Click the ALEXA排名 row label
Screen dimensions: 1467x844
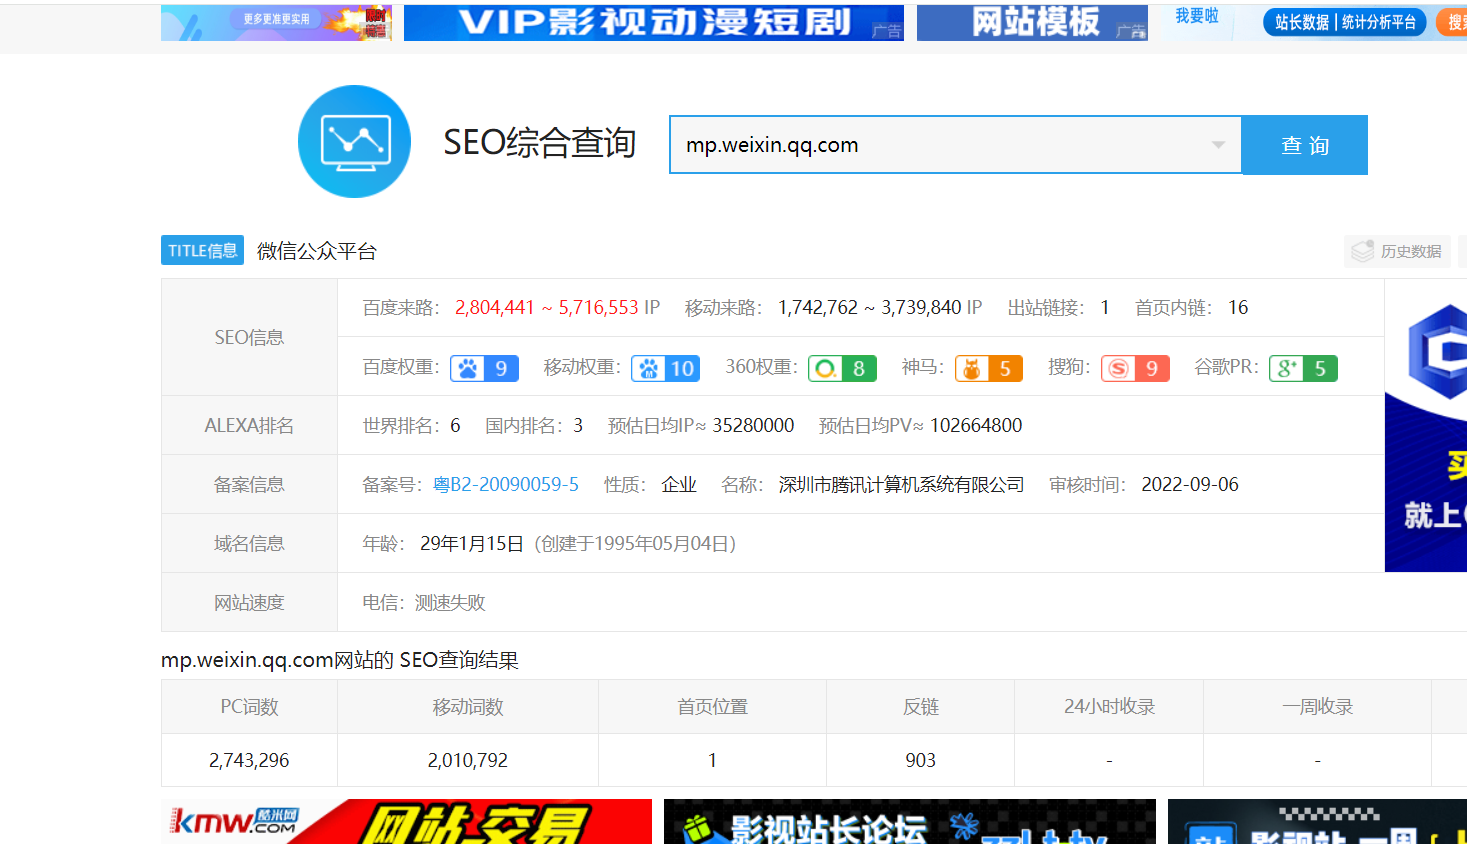coord(249,426)
